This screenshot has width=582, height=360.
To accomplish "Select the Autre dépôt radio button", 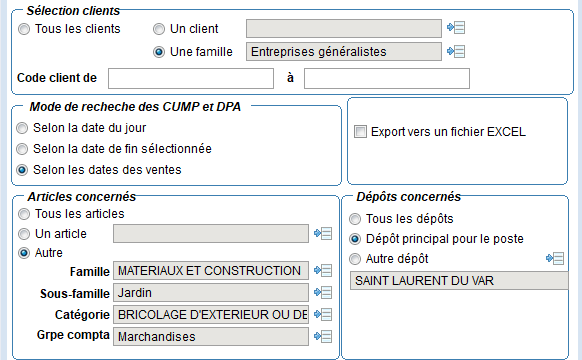I will [355, 259].
